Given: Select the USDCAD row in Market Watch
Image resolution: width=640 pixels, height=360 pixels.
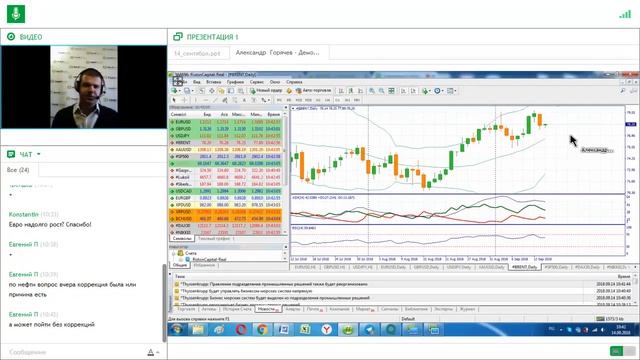Looking at the screenshot, I should (226, 191).
